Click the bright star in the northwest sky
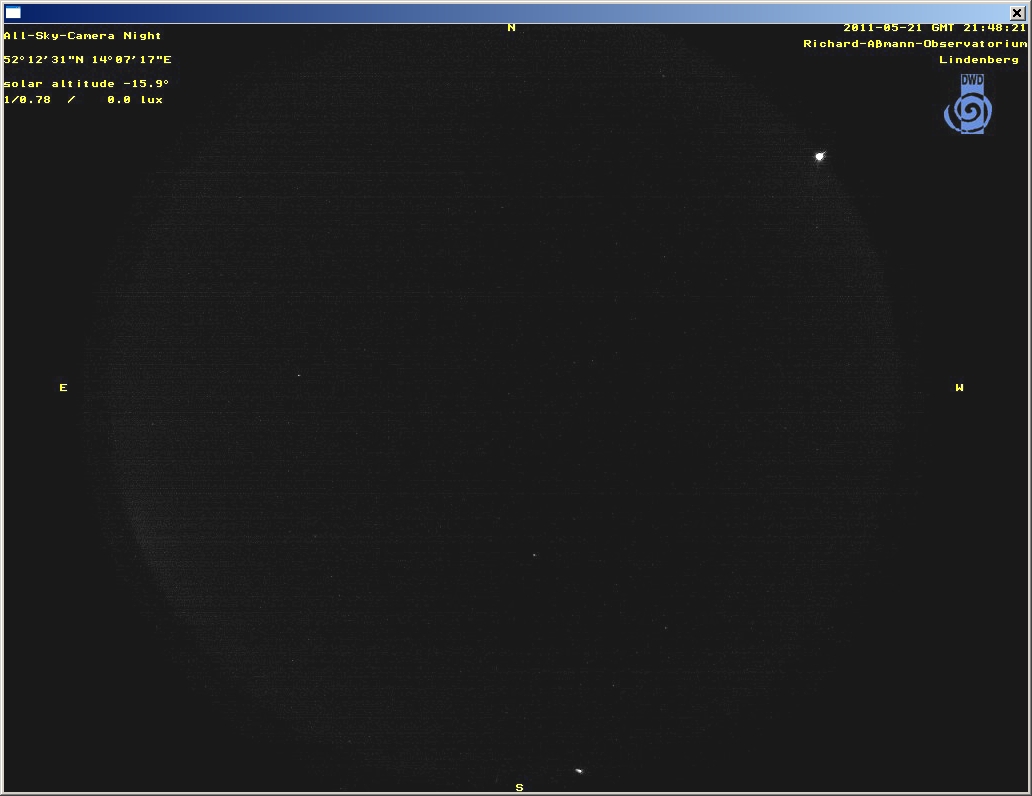 tap(819, 156)
